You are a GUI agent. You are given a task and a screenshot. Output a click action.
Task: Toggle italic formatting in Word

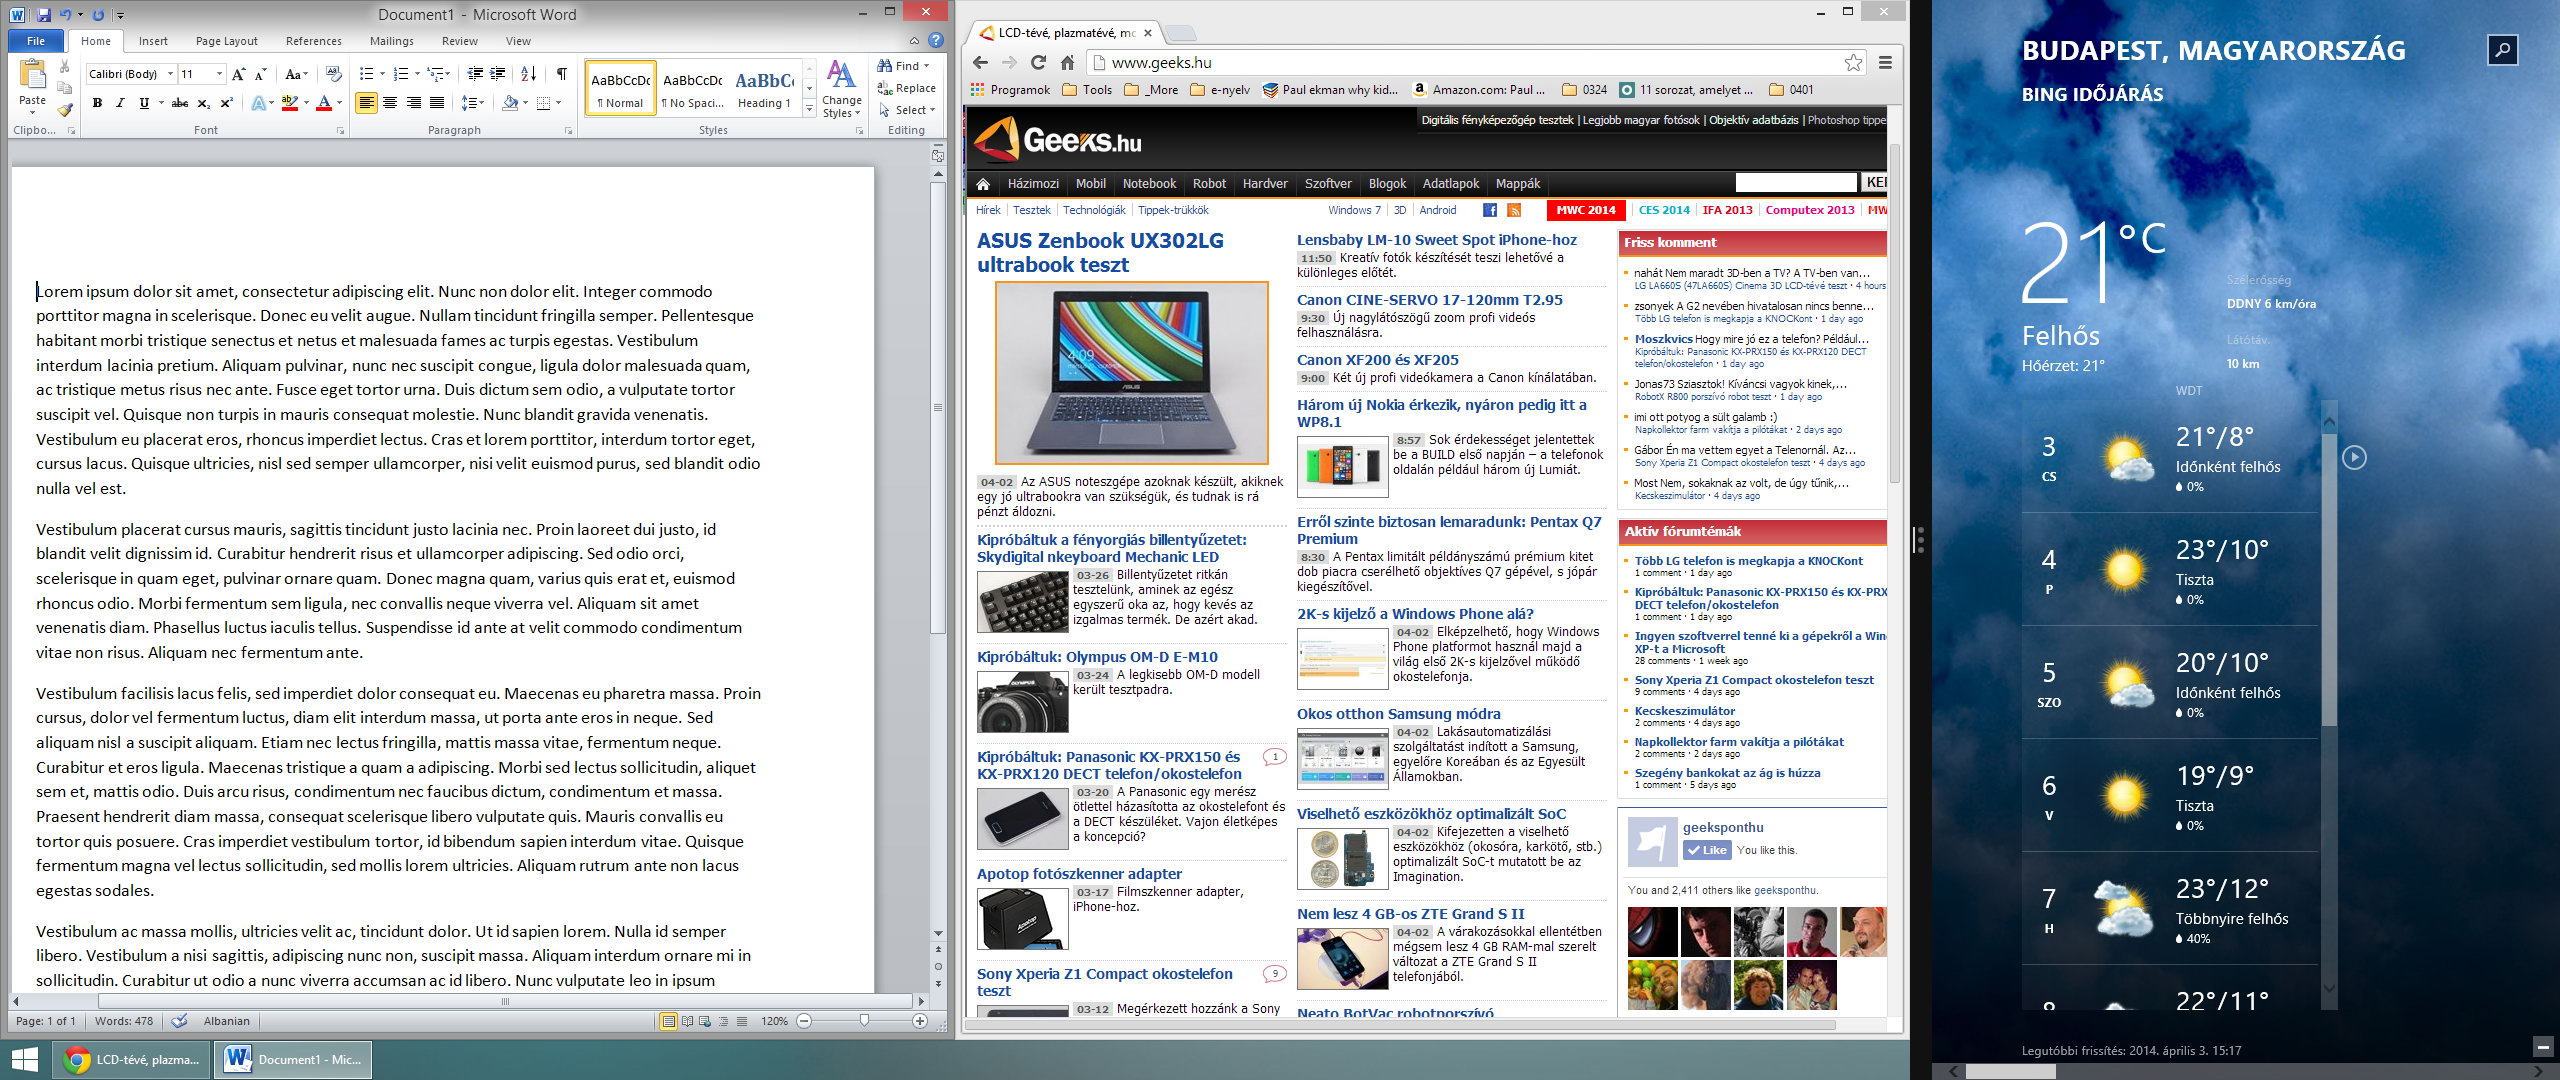(x=120, y=103)
